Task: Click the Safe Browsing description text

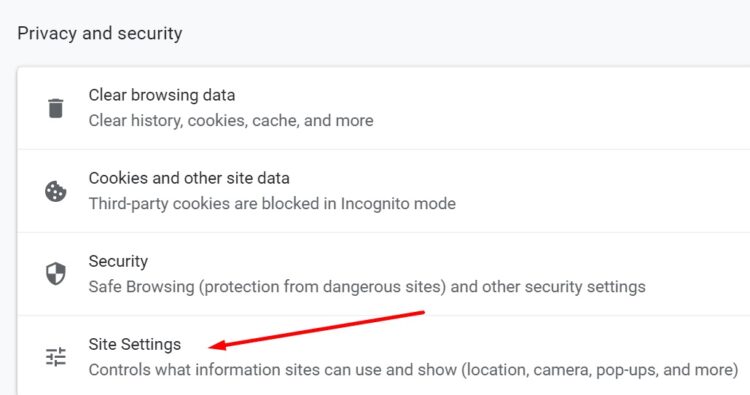Action: [x=367, y=287]
